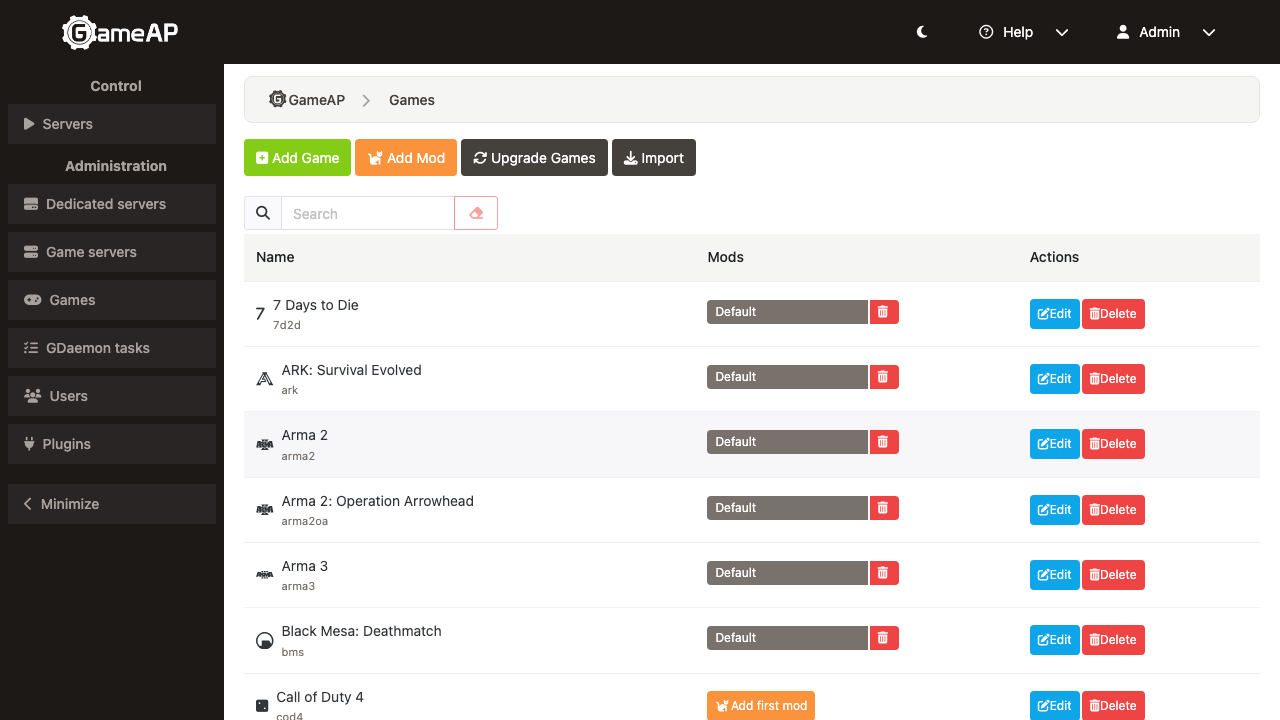Delete the 7 Days to Die game

click(x=1113, y=314)
